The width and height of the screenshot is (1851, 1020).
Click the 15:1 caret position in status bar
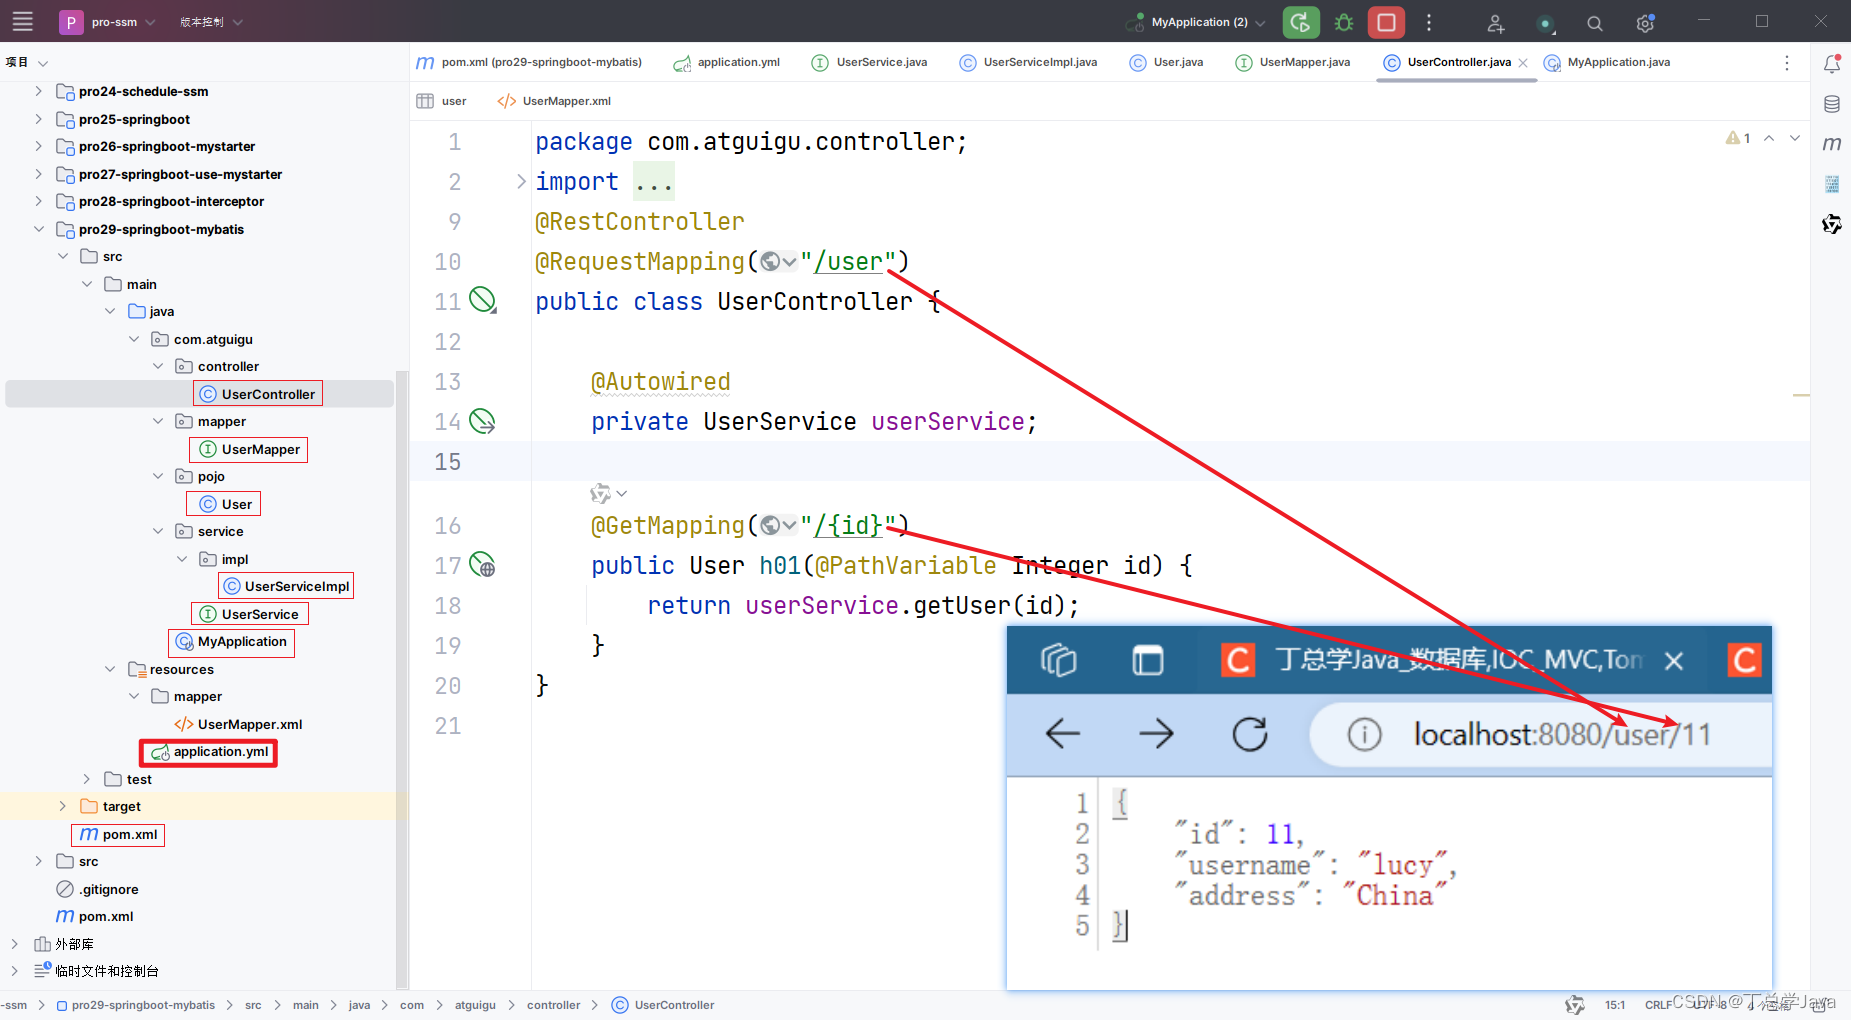[x=1615, y=1005]
